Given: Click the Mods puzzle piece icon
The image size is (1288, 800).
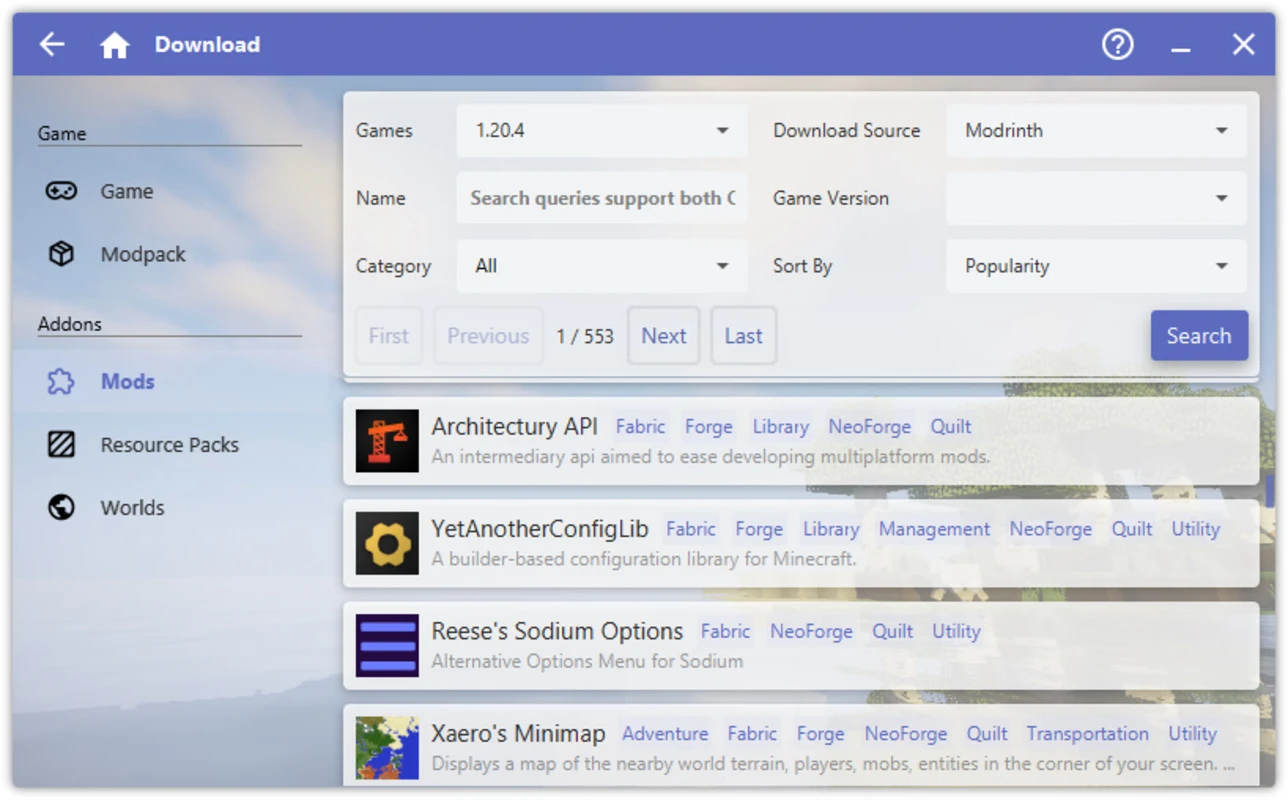Looking at the screenshot, I should click(x=61, y=381).
